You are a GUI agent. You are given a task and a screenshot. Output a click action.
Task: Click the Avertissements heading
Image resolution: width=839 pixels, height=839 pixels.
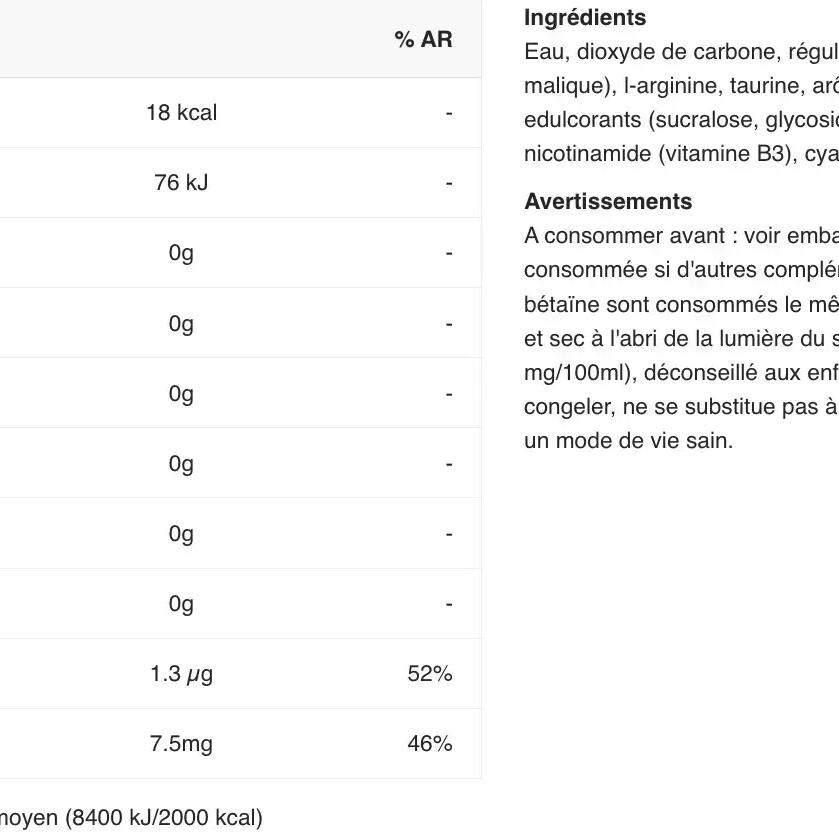coord(608,202)
